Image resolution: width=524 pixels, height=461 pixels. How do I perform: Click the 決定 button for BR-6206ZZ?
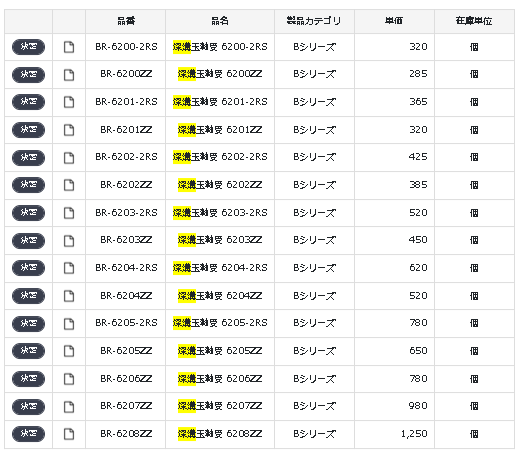coord(28,378)
